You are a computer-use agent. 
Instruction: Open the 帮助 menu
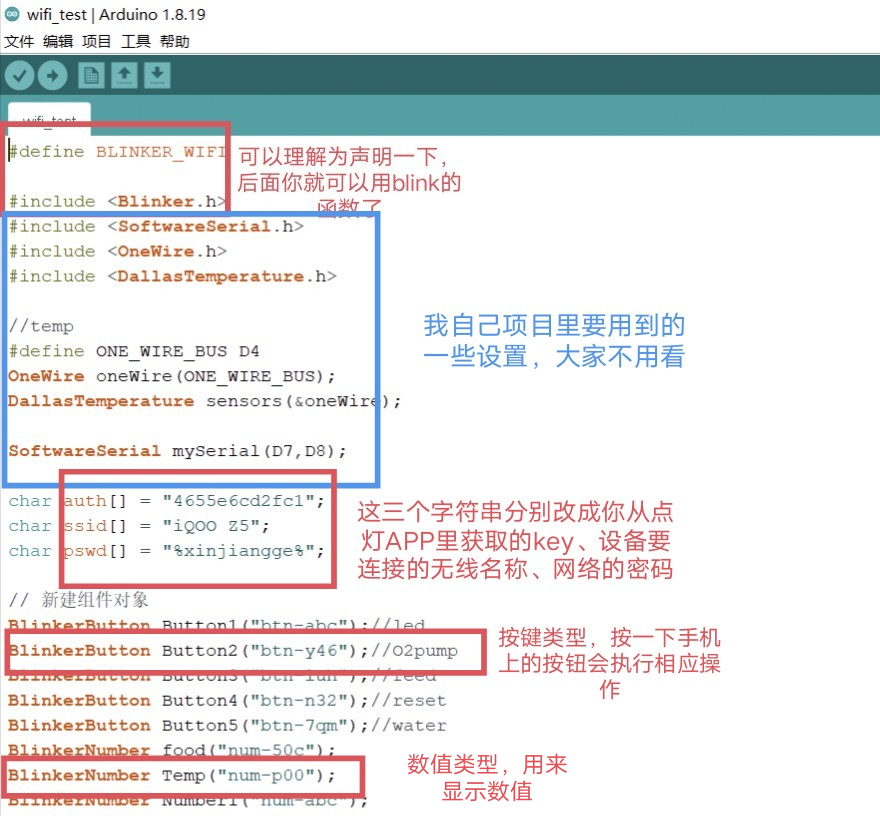pos(175,42)
